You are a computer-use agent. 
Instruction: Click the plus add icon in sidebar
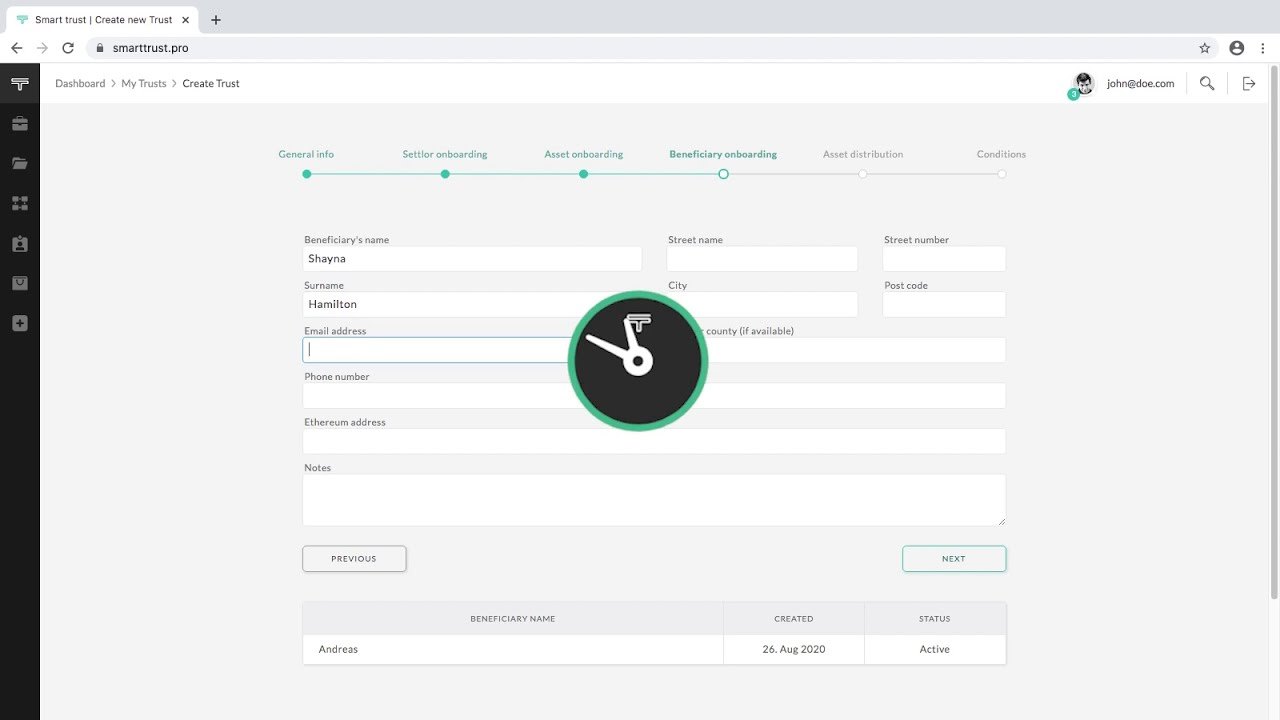(19, 323)
